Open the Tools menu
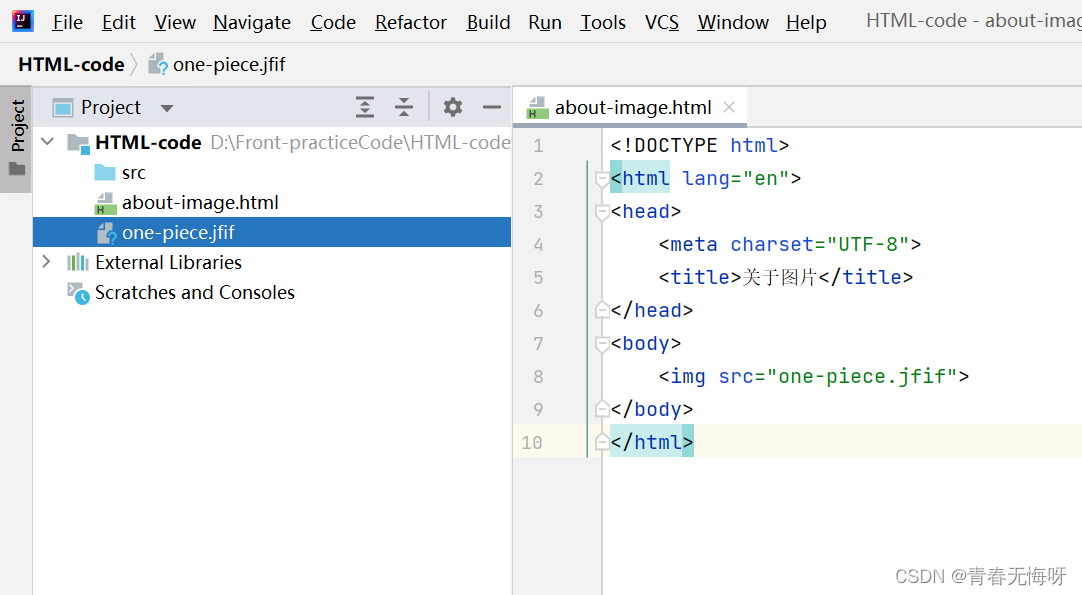The width and height of the screenshot is (1082, 595). (x=602, y=23)
